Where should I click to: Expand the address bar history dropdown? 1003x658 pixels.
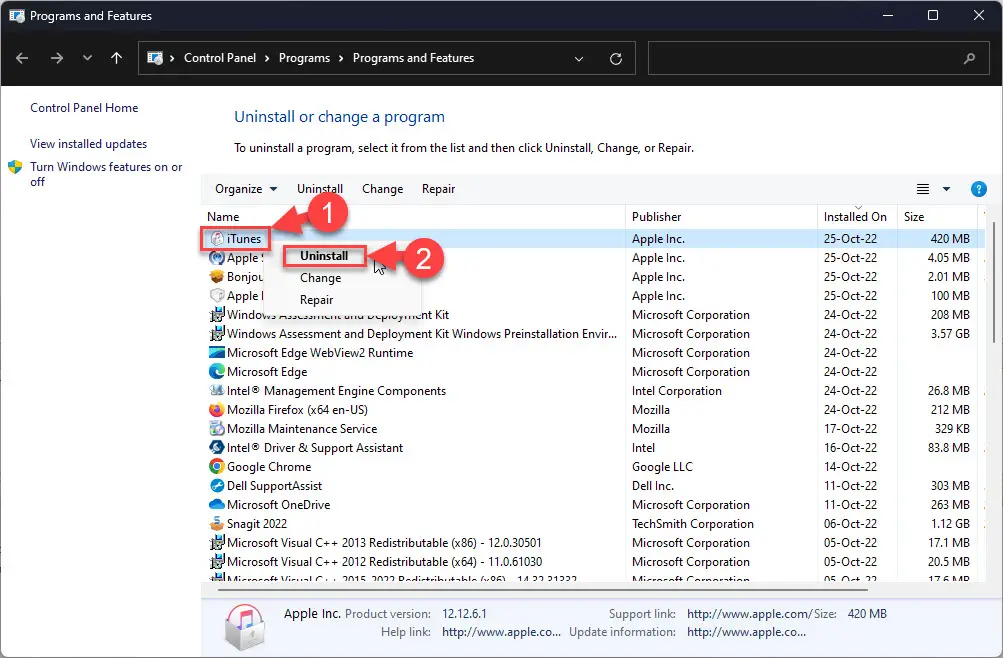[579, 59]
